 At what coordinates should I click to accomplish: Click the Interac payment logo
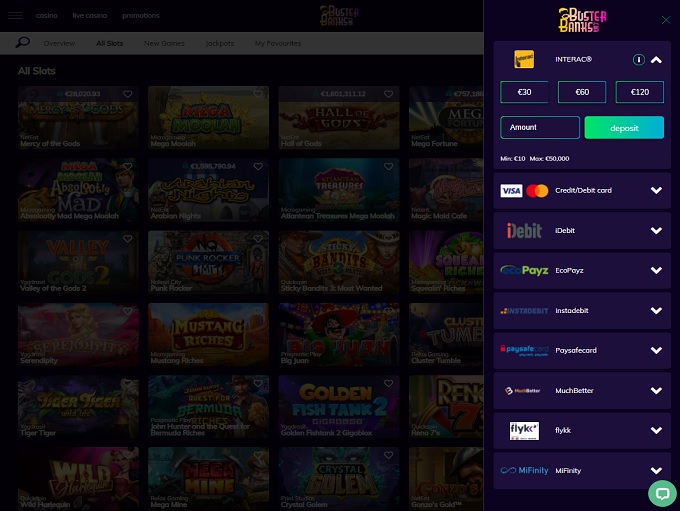click(524, 59)
